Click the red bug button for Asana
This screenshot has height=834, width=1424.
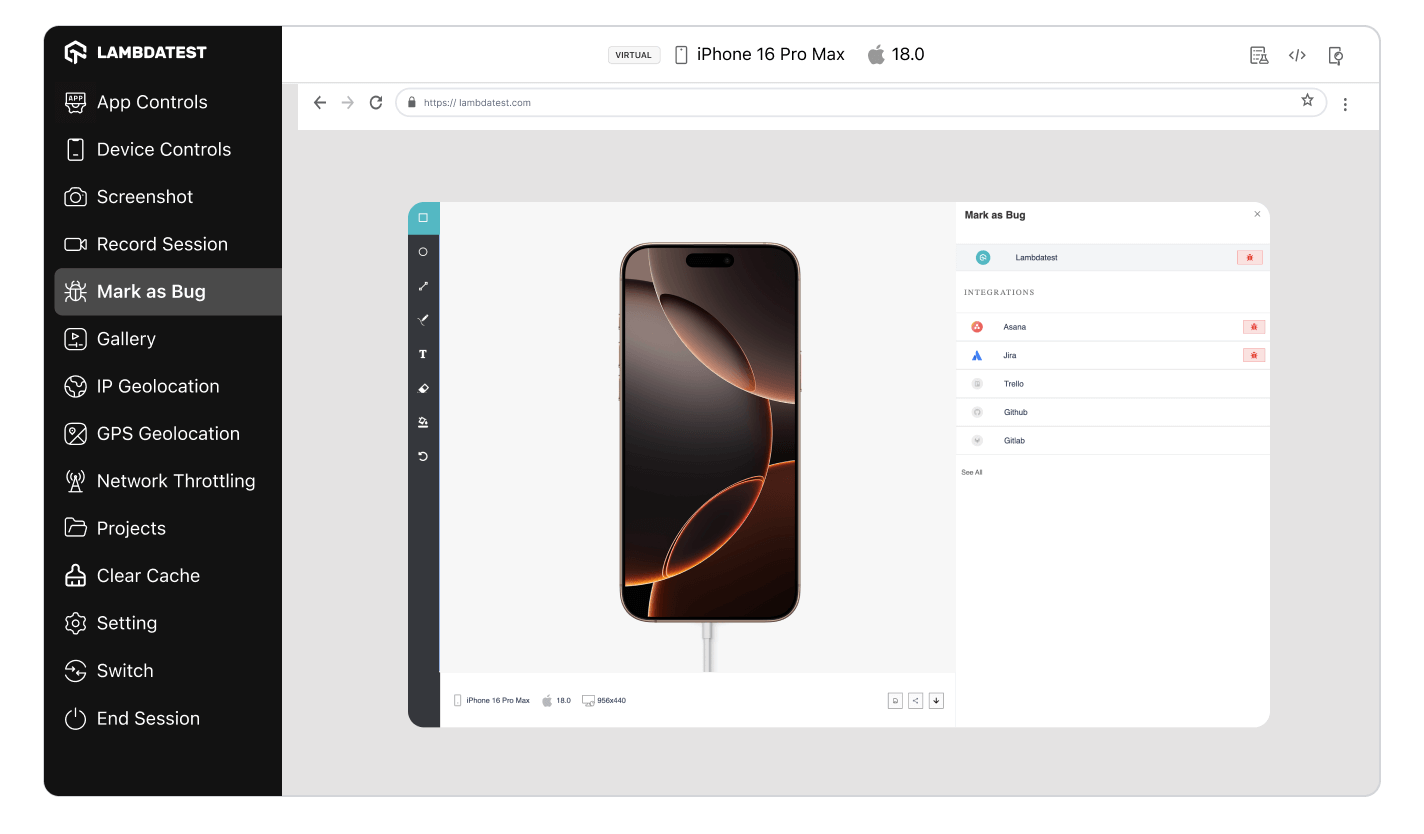pyautogui.click(x=1253, y=327)
